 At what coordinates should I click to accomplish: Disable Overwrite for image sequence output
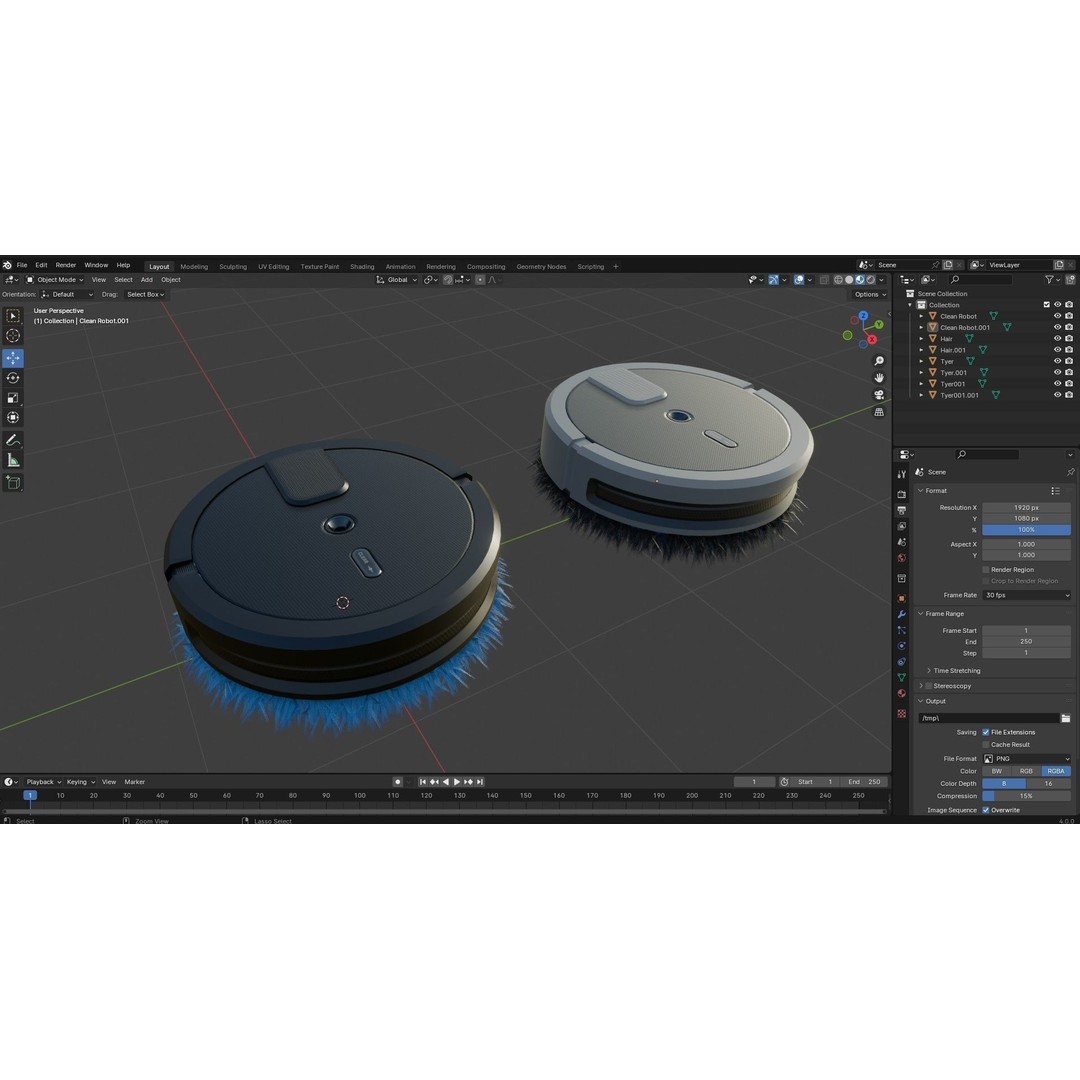[x=988, y=810]
